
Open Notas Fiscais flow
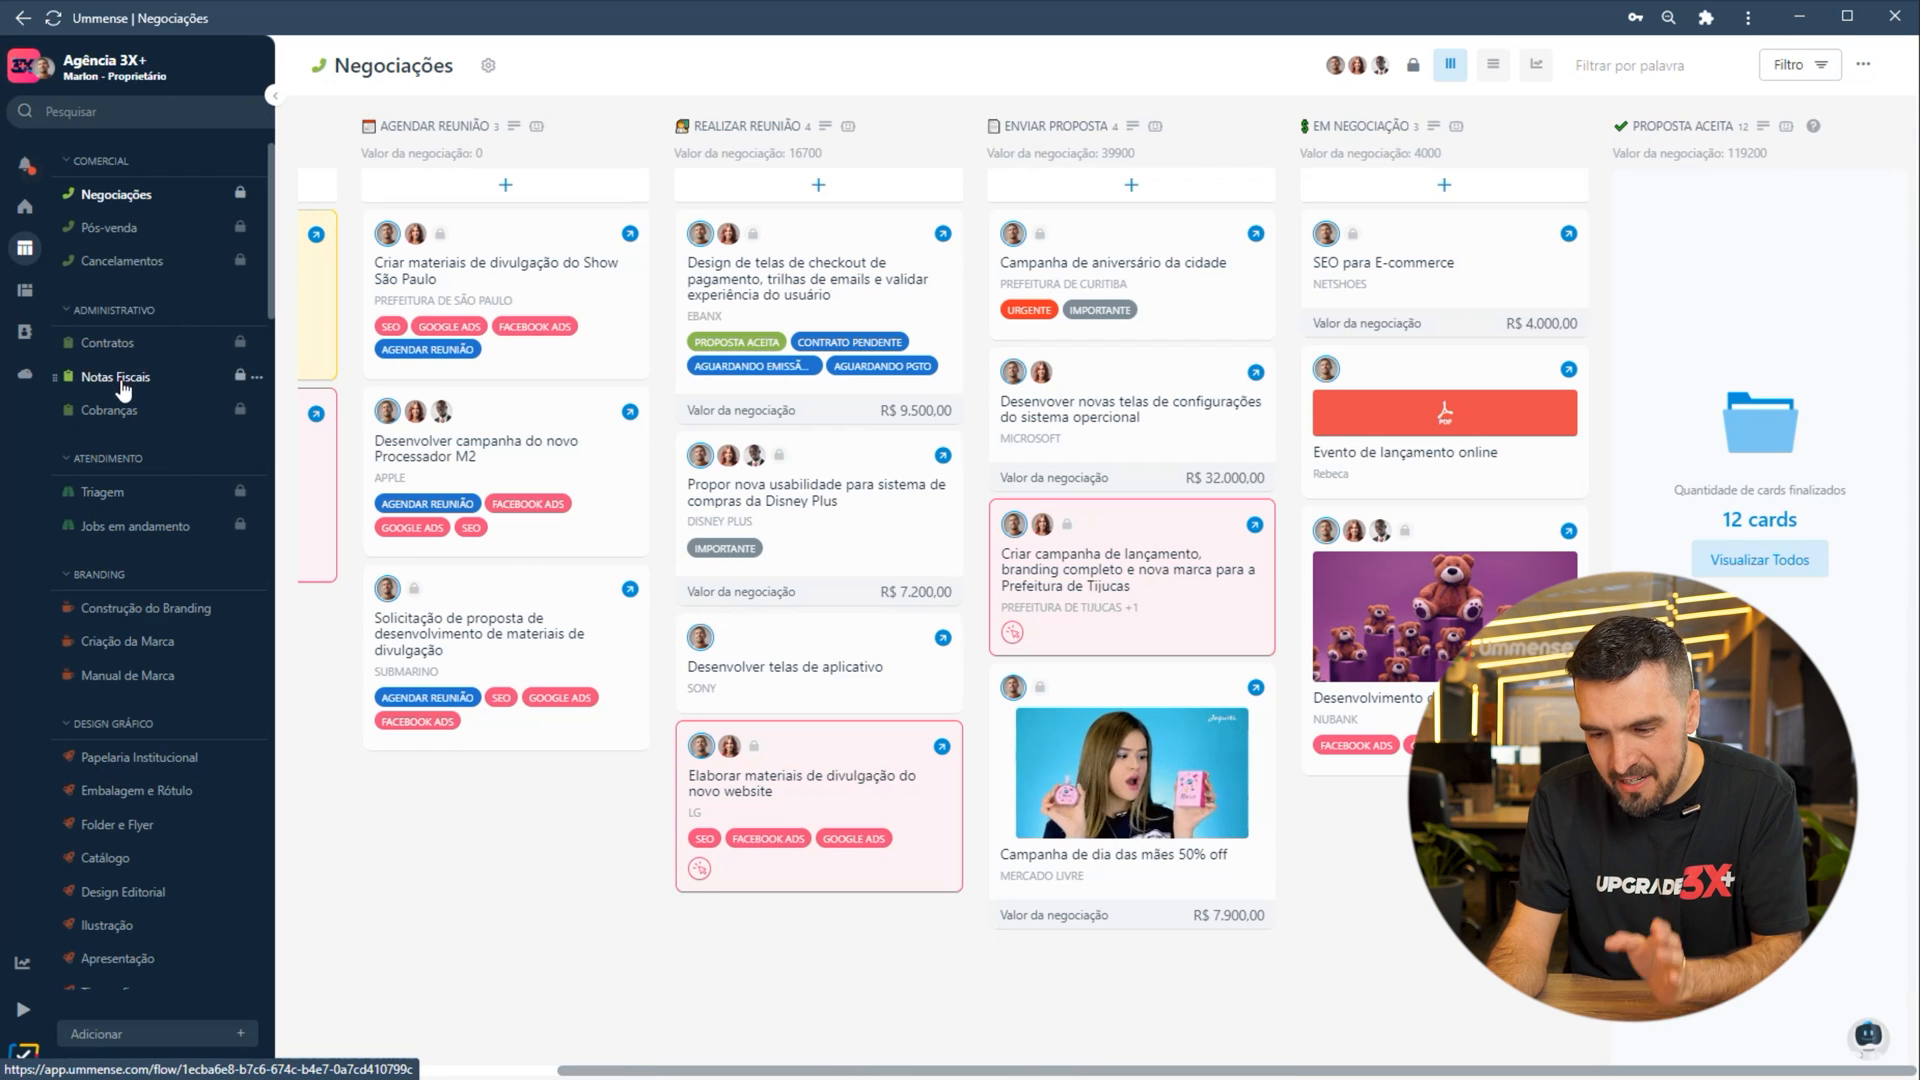point(115,376)
